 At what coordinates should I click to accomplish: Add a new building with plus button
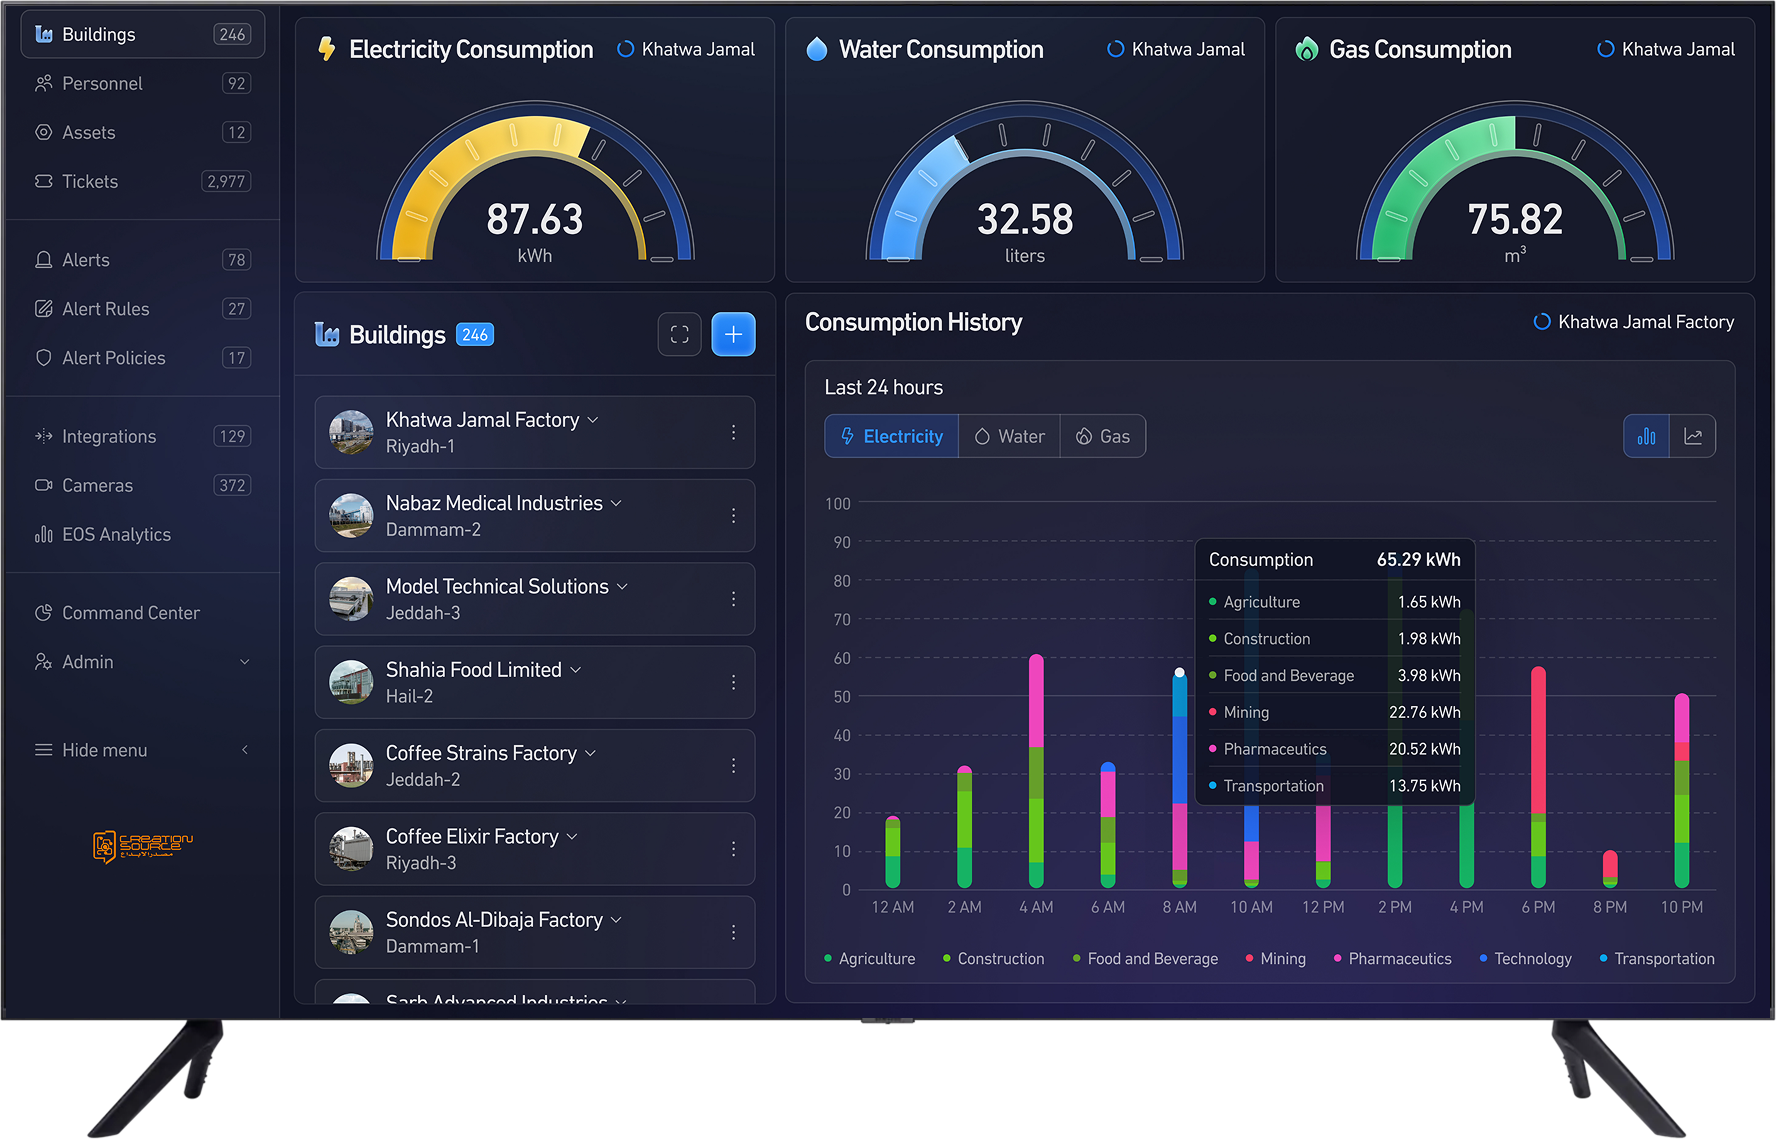point(733,334)
